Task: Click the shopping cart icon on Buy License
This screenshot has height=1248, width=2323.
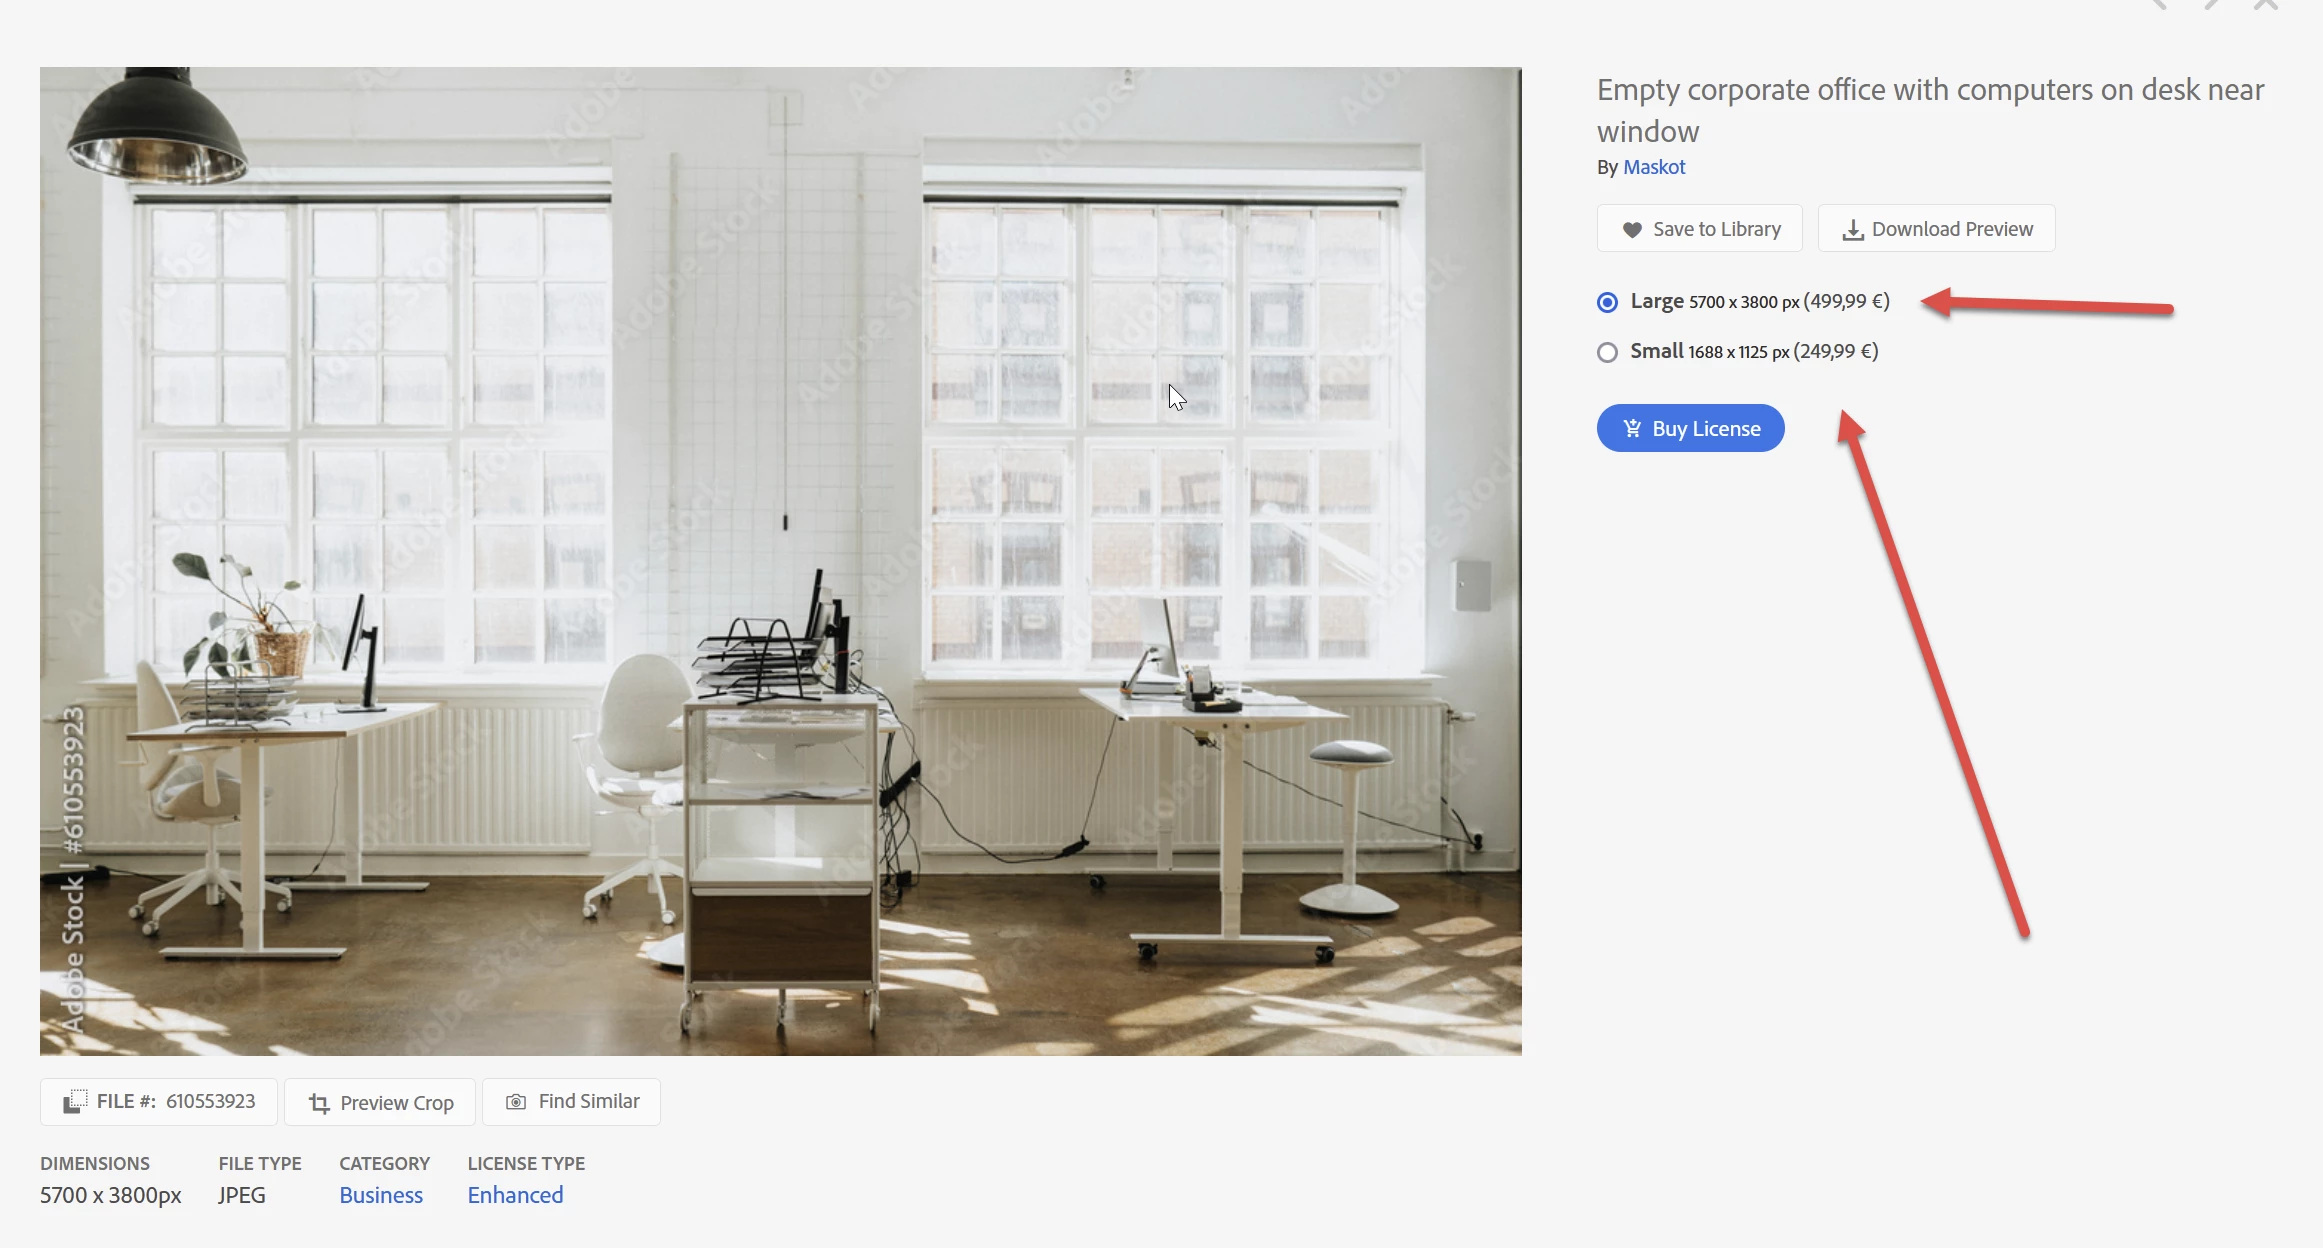Action: 1632,428
